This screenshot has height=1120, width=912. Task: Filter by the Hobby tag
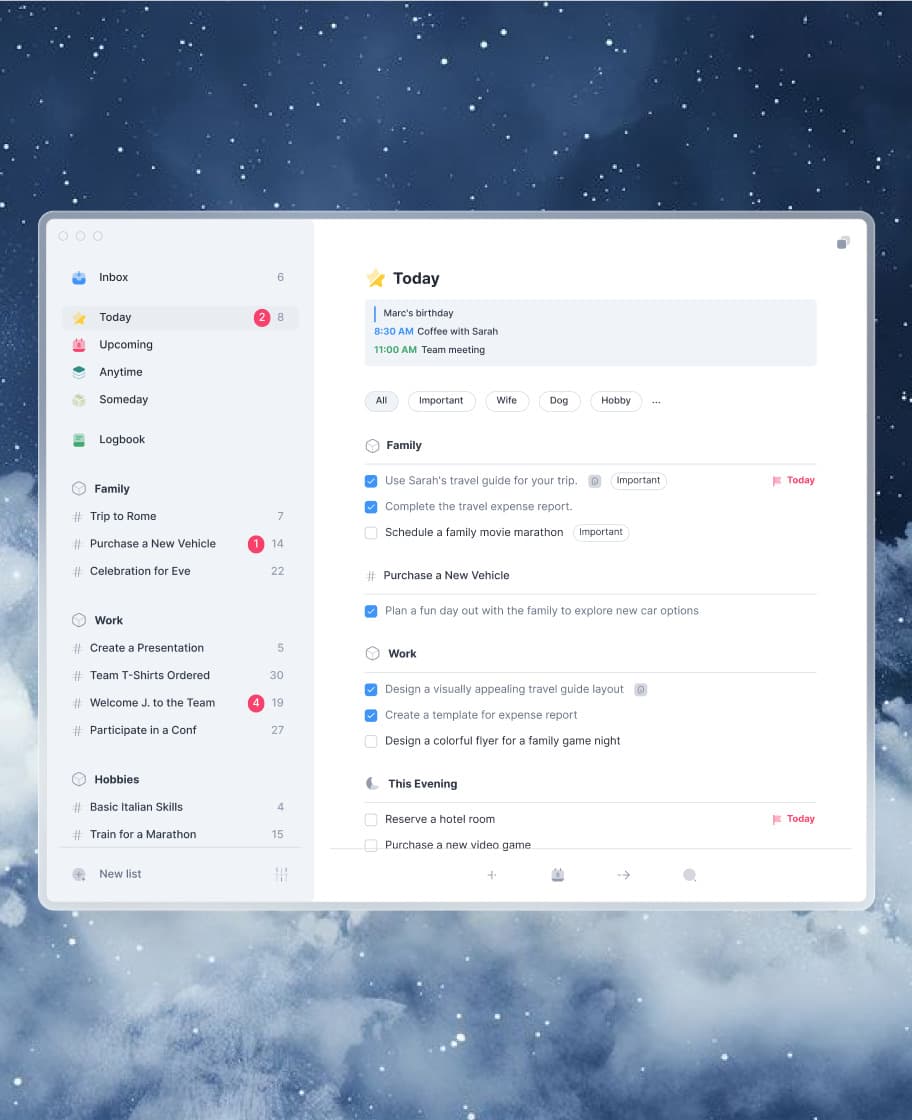click(616, 401)
